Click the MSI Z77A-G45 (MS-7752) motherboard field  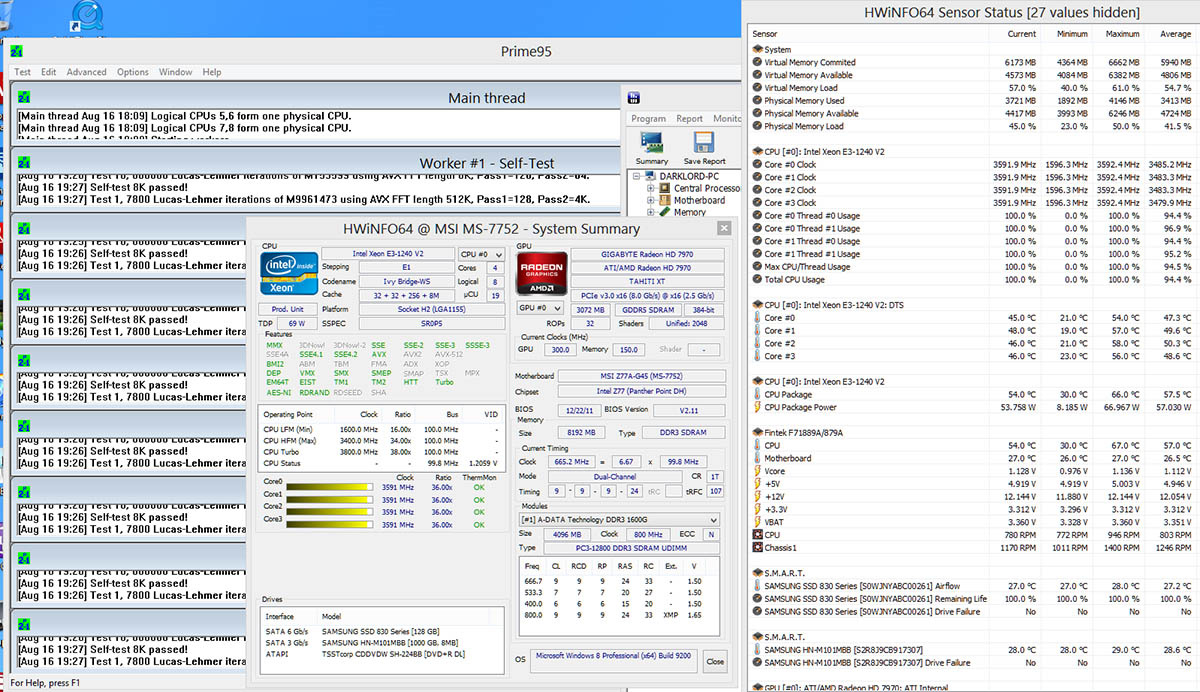click(x=640, y=376)
